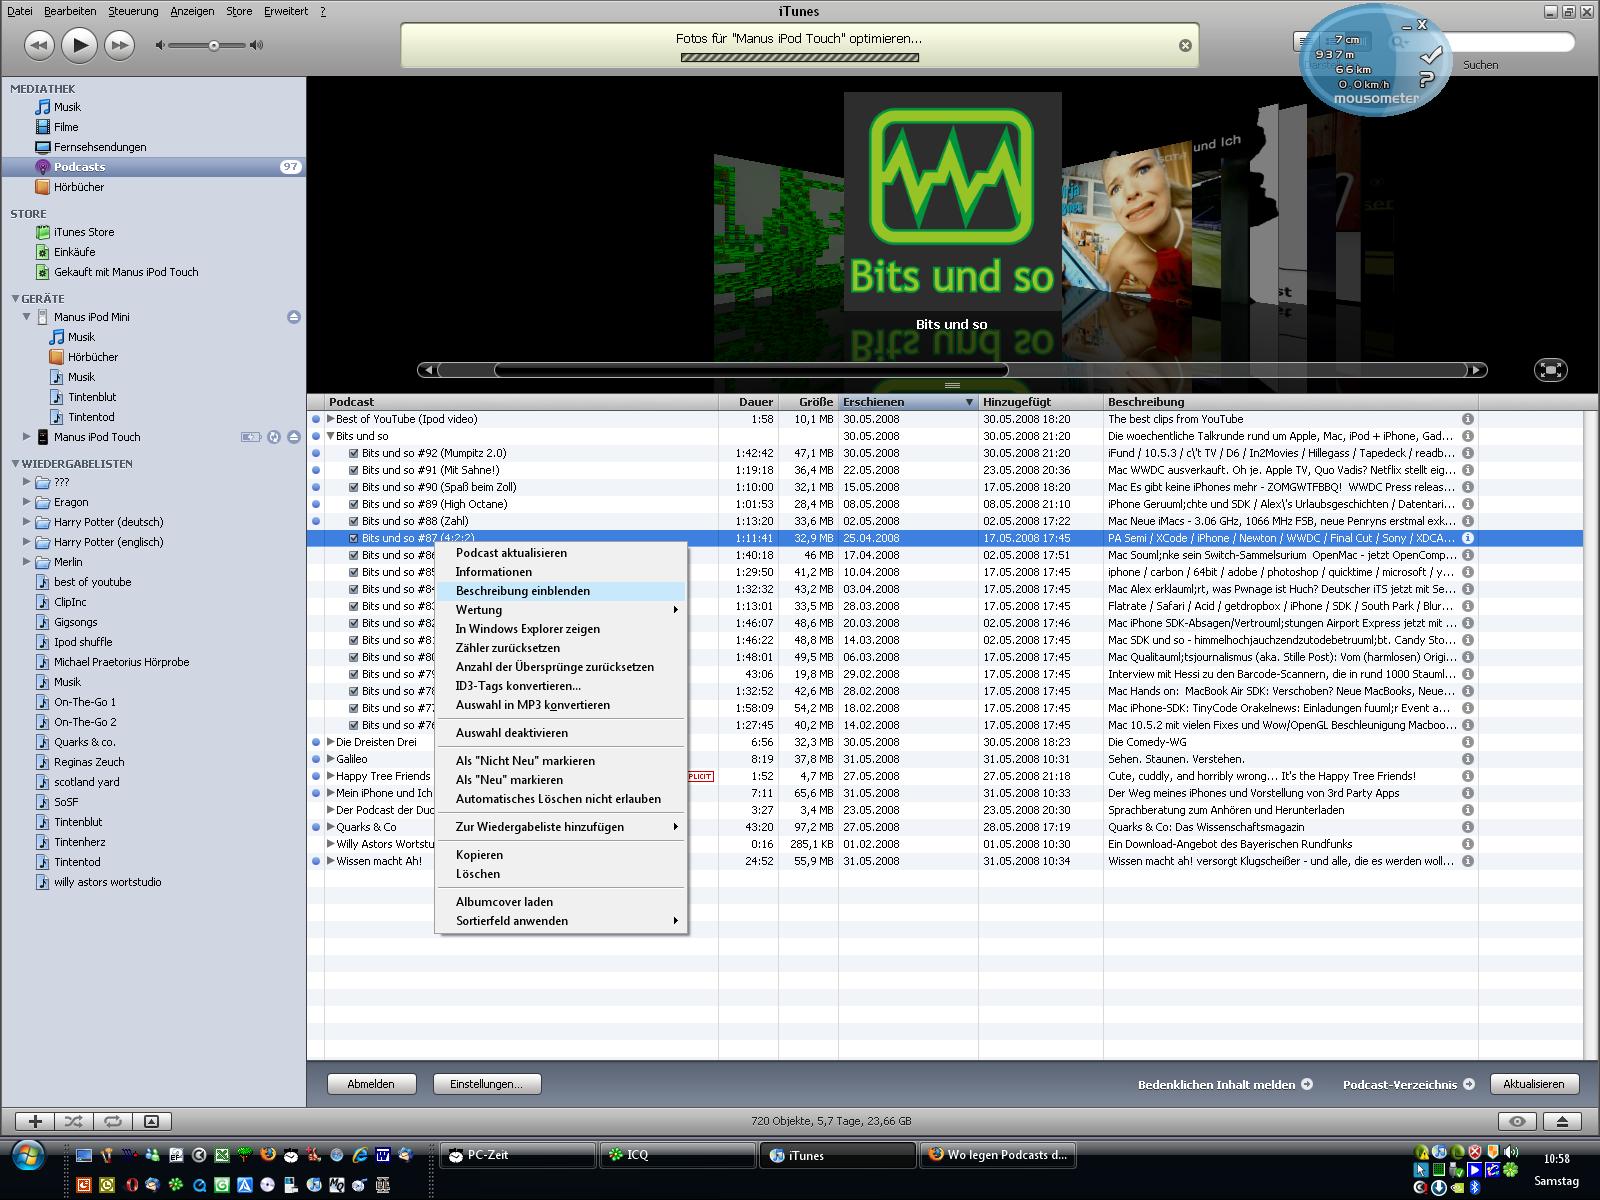Open Steuerung menu
Viewport: 1600px width, 1200px height.
[x=133, y=11]
